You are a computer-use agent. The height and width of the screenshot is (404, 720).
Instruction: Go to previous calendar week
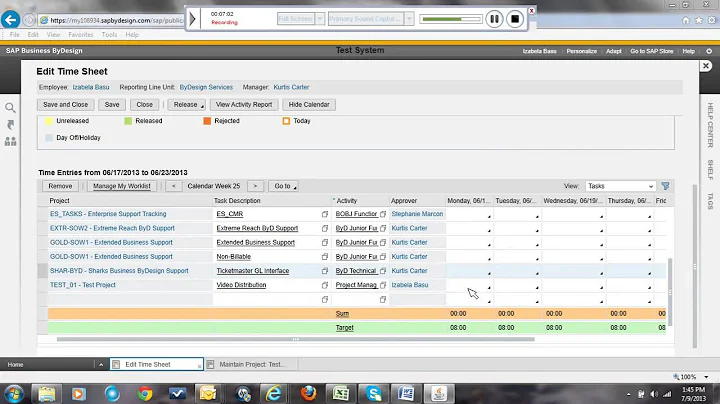[x=174, y=186]
